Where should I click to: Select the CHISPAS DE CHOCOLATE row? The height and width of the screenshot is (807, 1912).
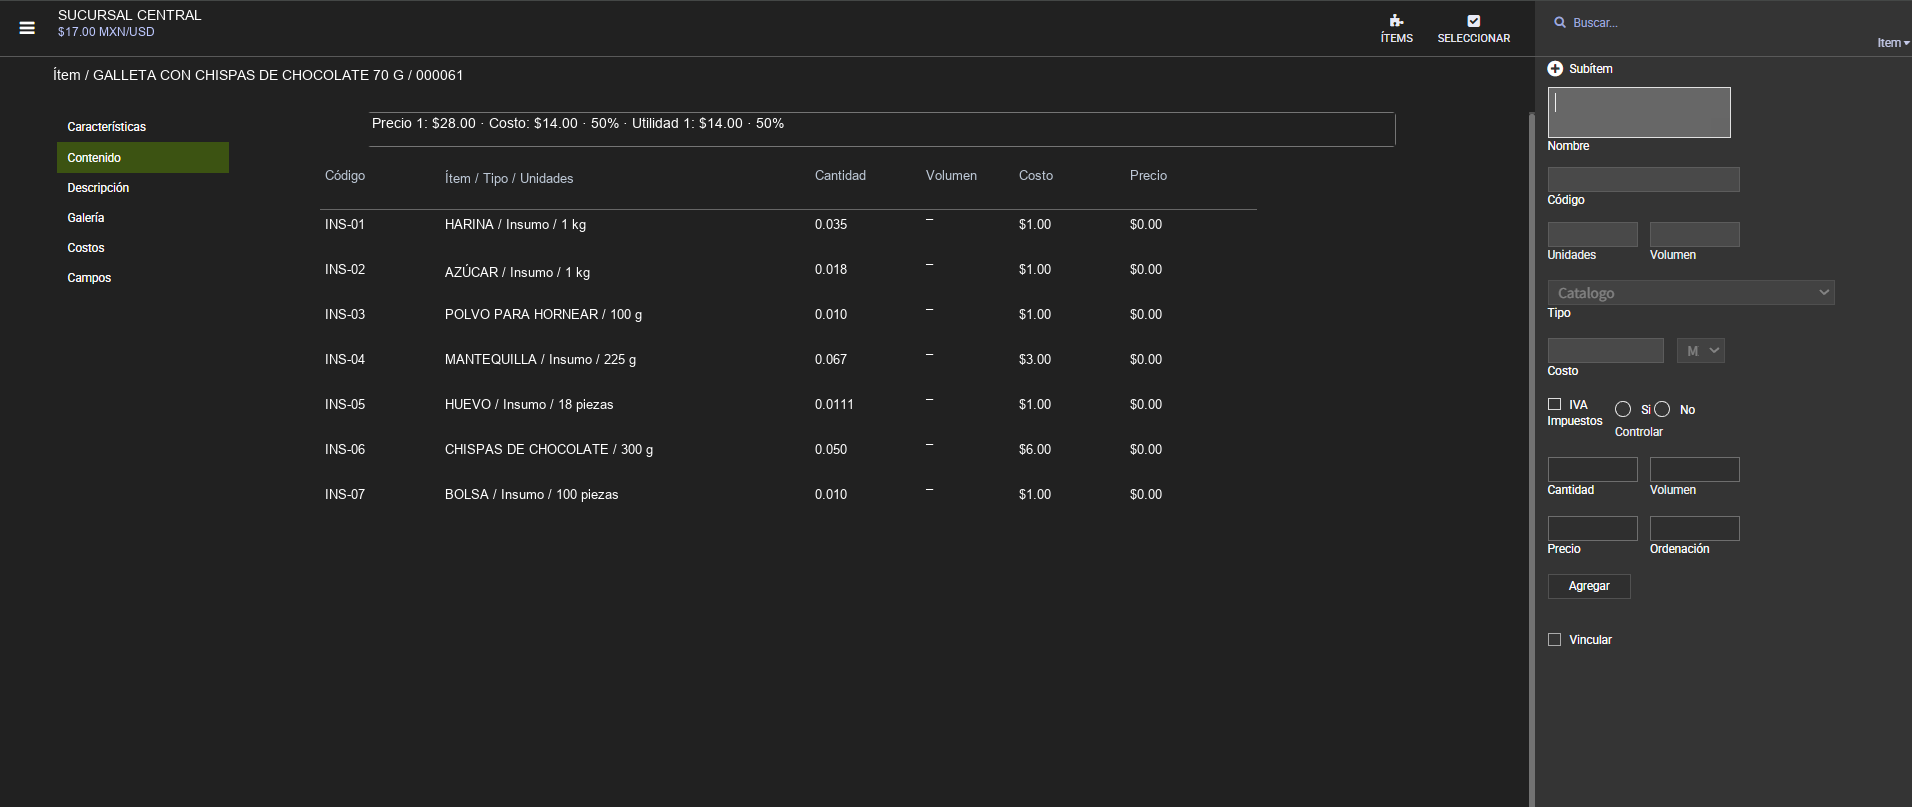788,449
